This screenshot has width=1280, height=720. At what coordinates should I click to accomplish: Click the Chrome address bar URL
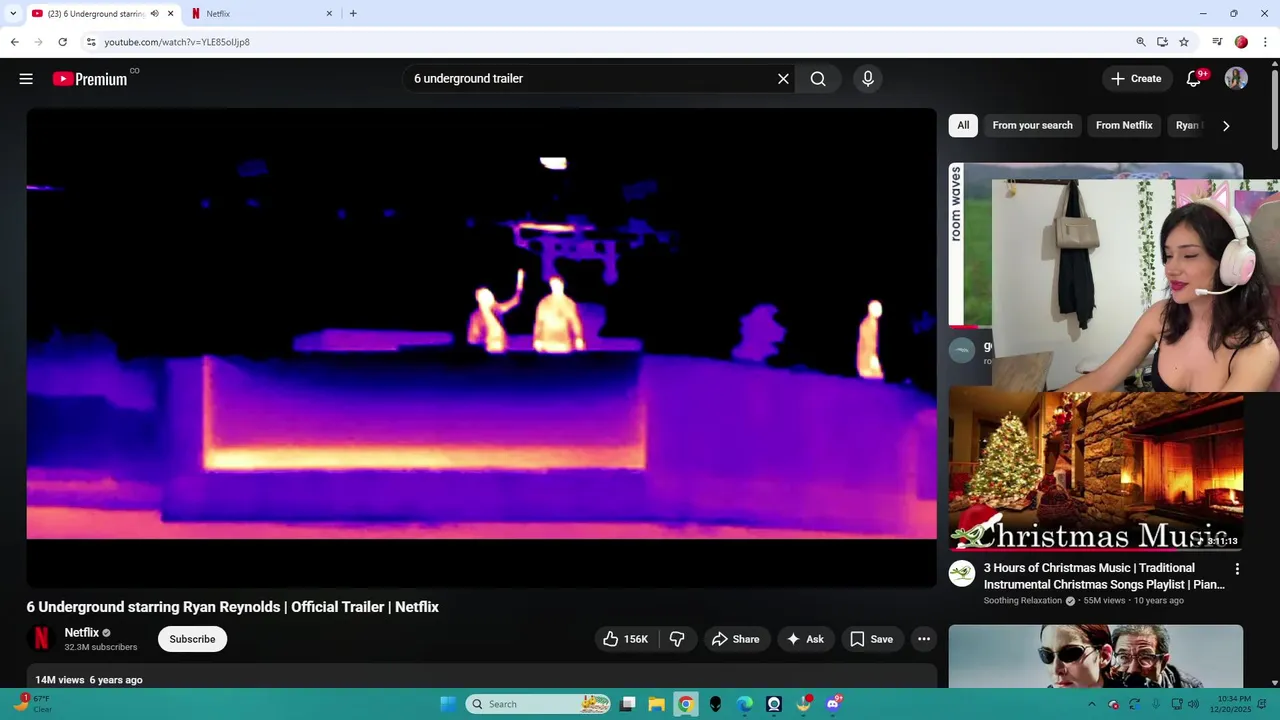point(177,42)
